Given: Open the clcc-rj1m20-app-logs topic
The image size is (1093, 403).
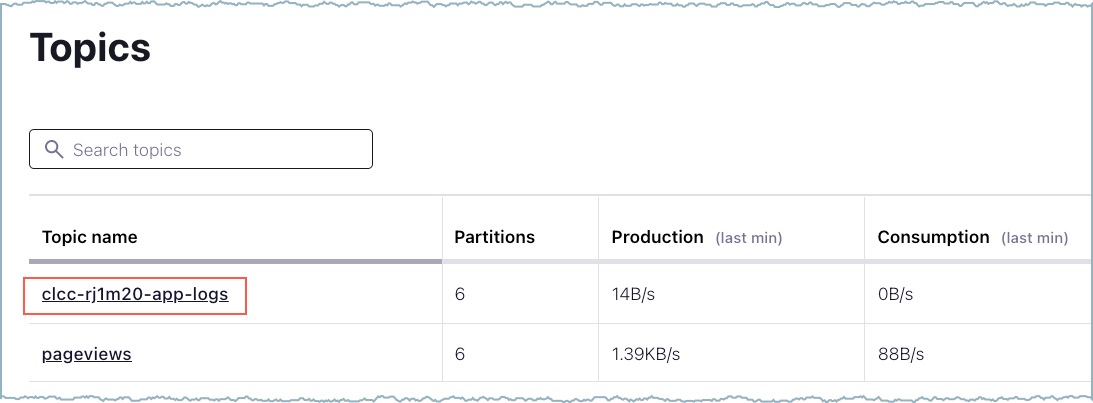Looking at the screenshot, I should point(135,295).
